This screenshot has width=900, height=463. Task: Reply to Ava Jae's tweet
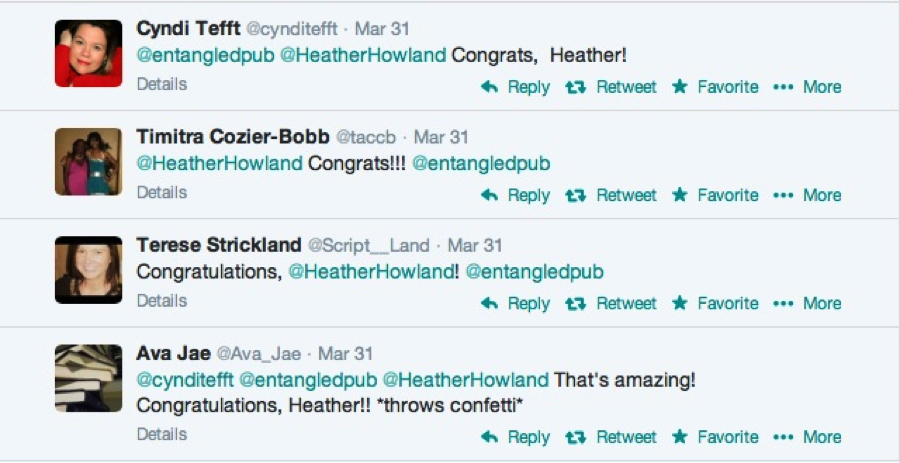(515, 437)
